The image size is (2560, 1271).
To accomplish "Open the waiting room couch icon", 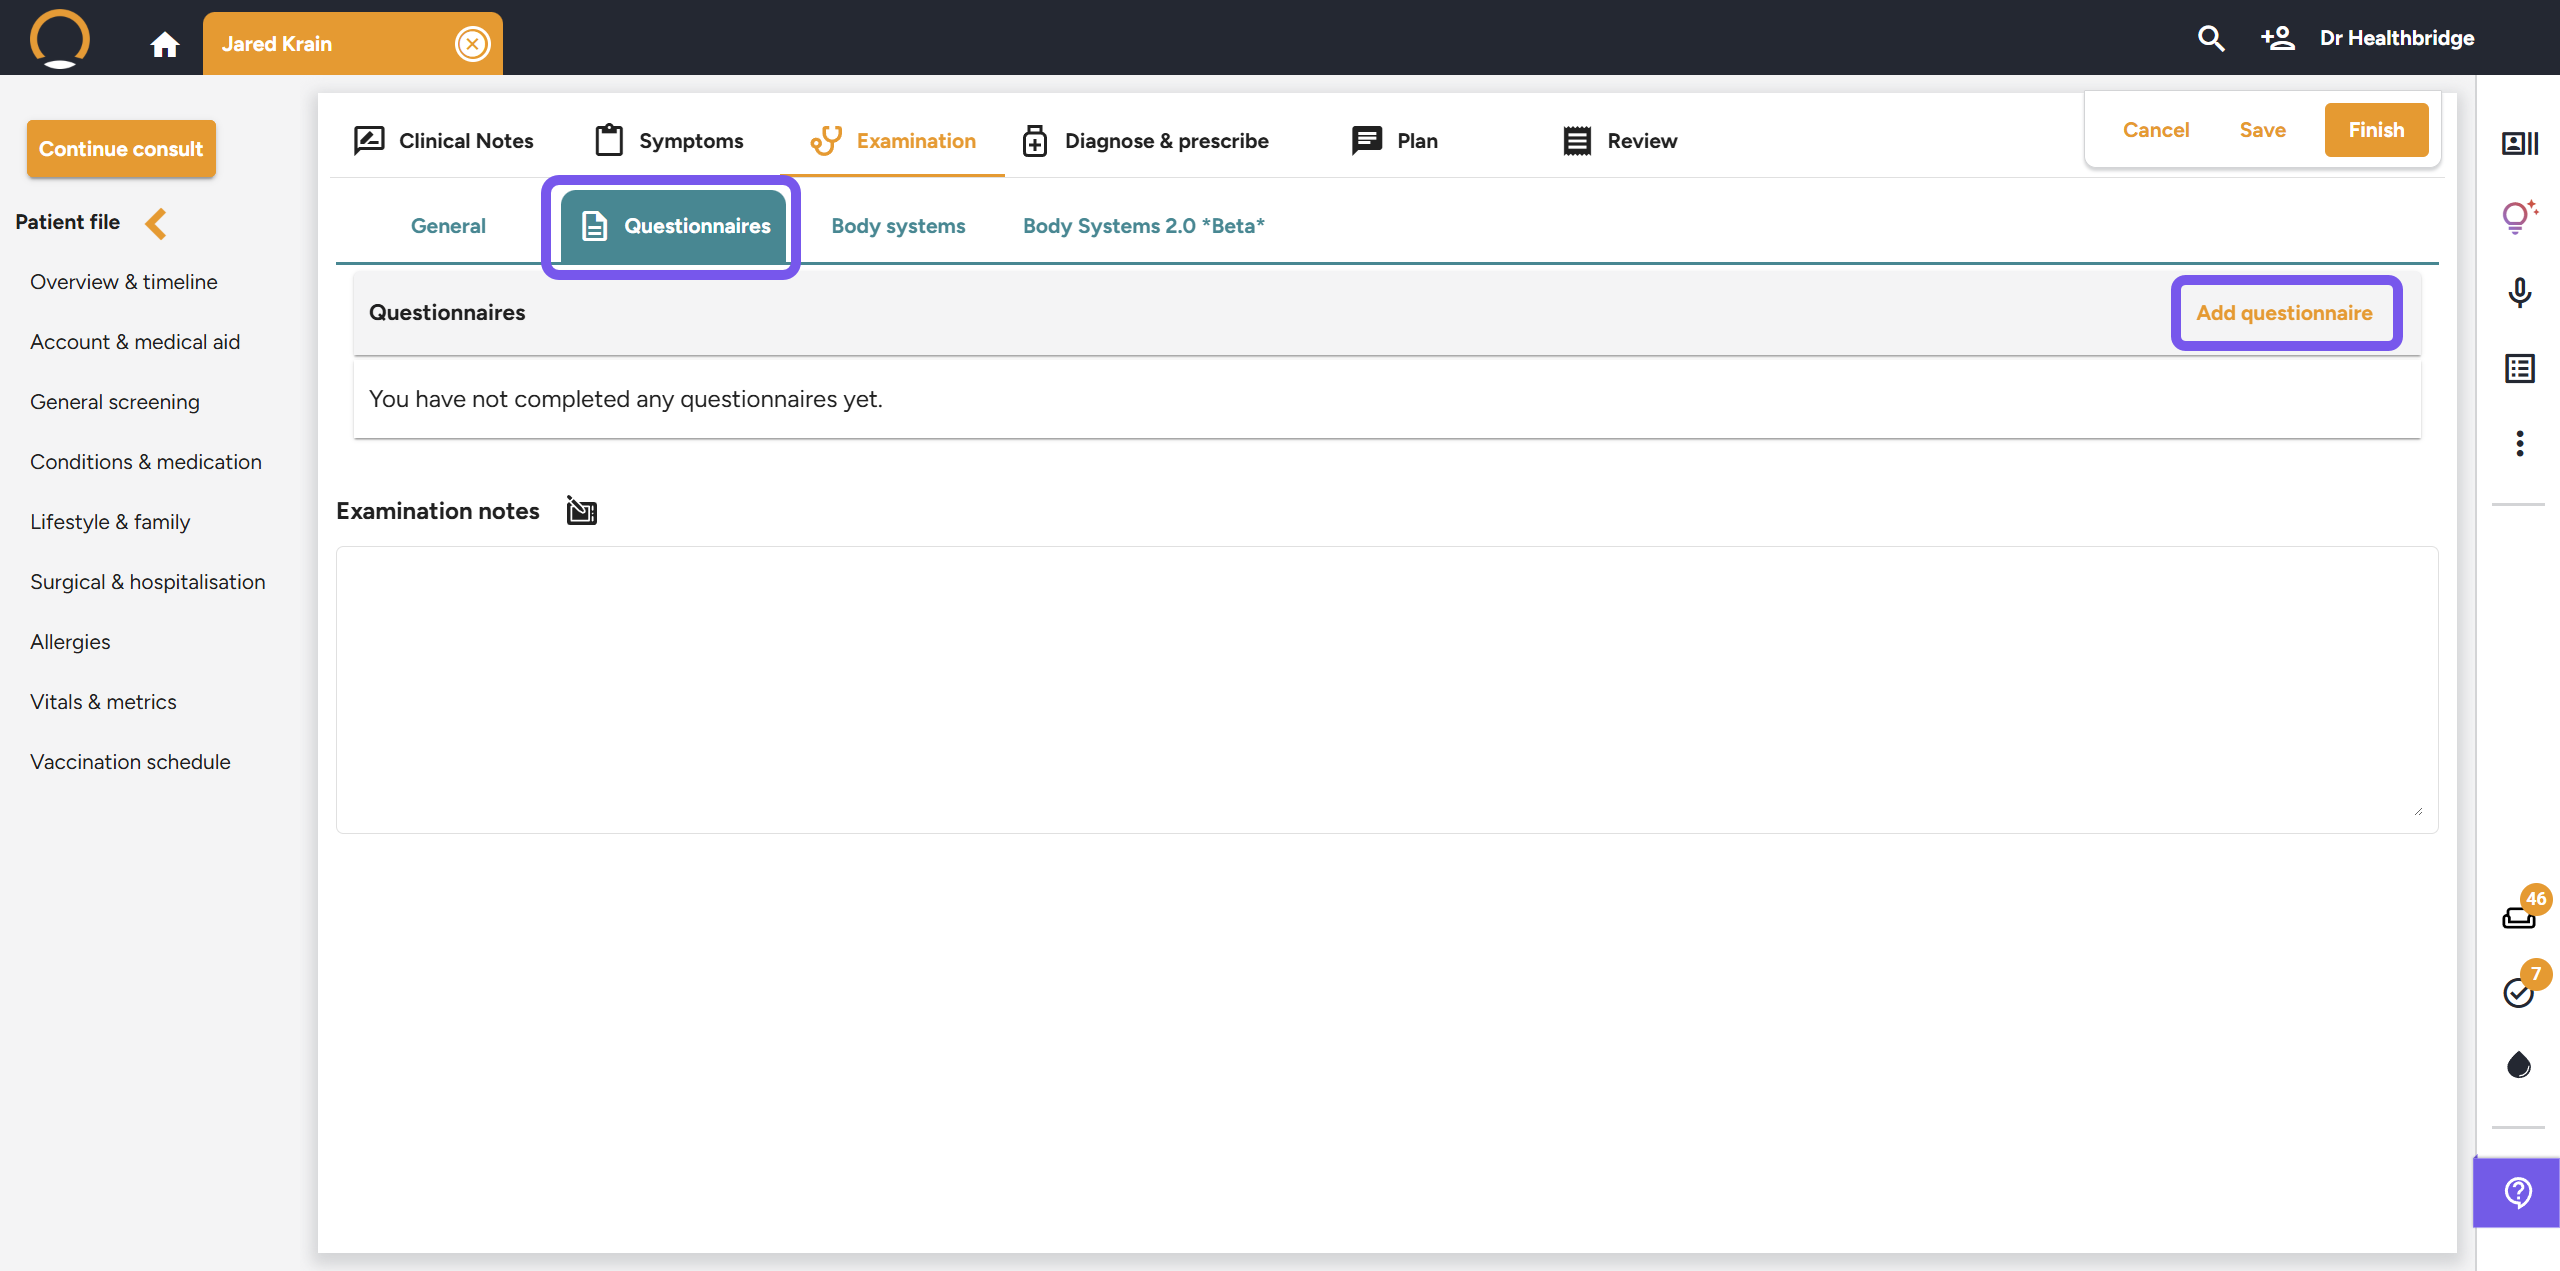I will (2518, 916).
